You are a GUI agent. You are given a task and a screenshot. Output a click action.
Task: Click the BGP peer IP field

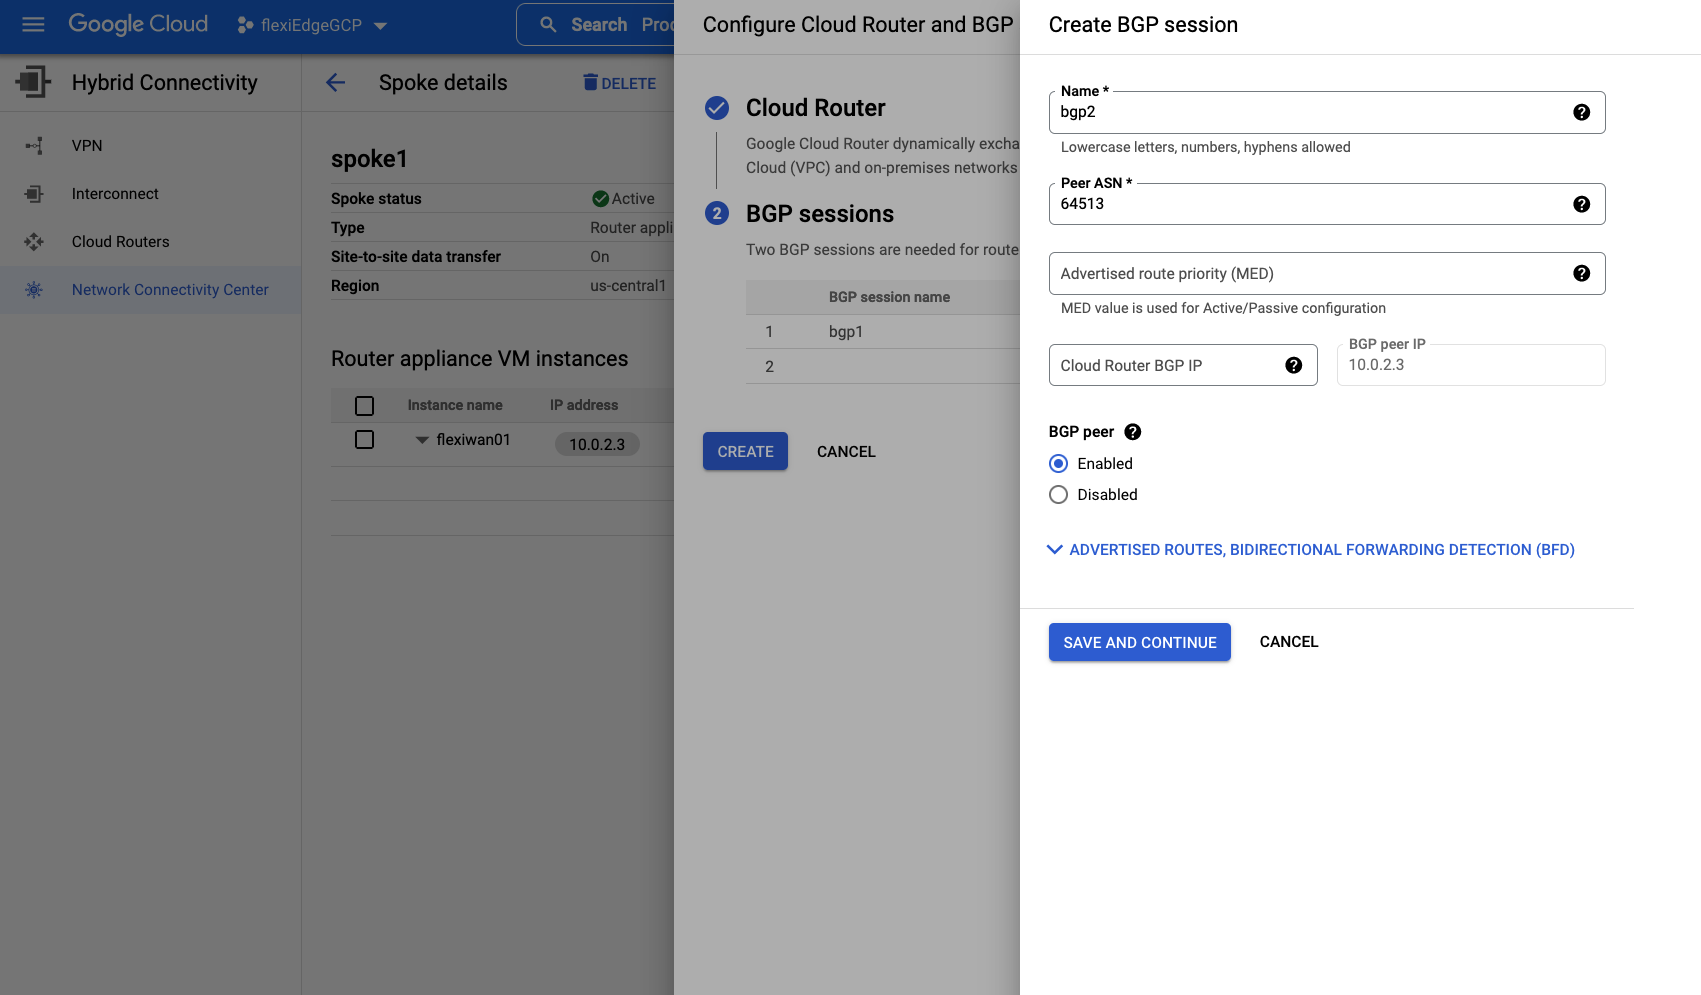coord(1471,365)
